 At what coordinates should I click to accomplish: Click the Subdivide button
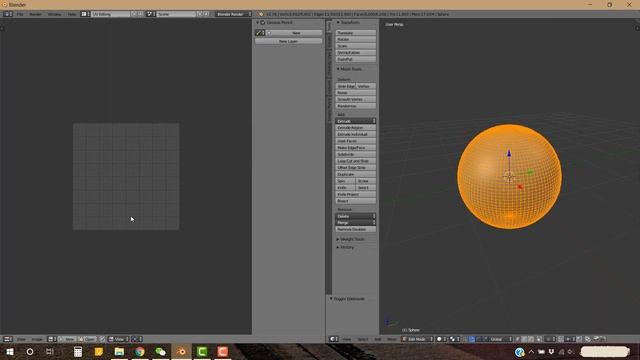pyautogui.click(x=356, y=154)
